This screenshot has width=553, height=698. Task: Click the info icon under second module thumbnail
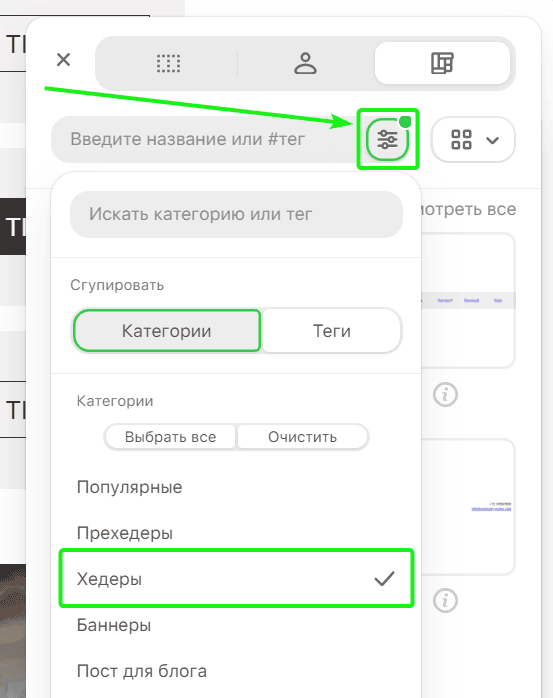[445, 601]
